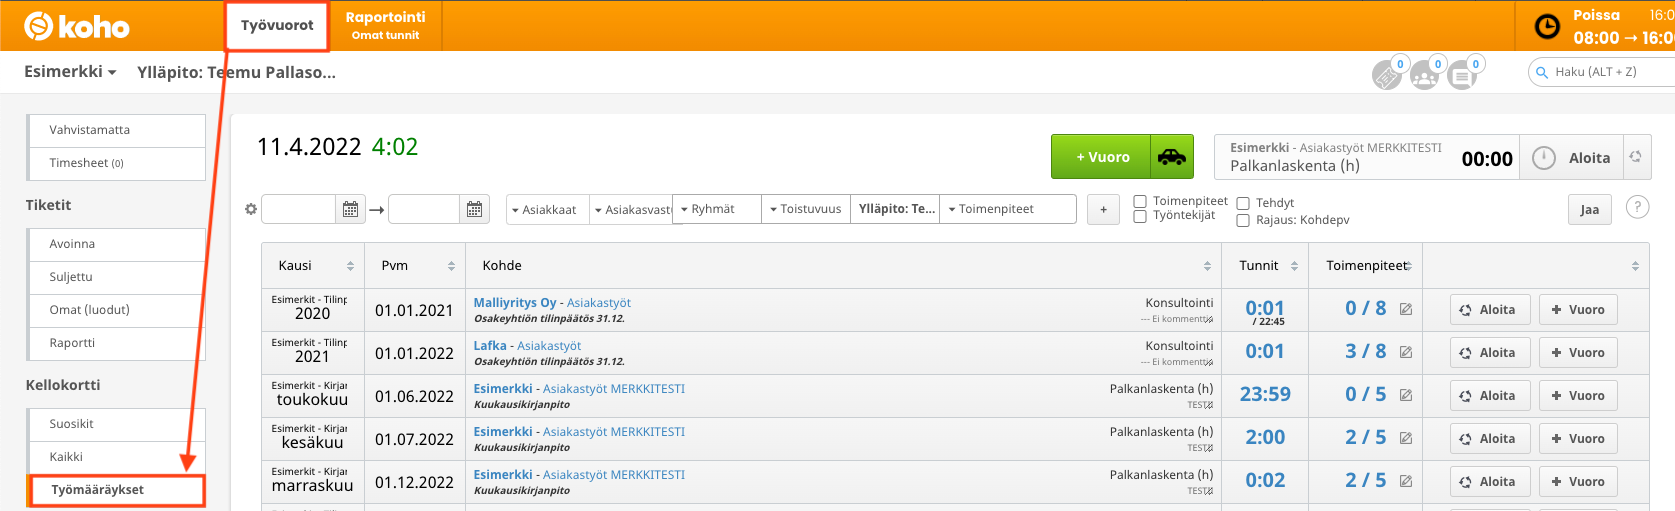Click Aloita in the Malliyritys Oy row
This screenshot has width=1675, height=511.
click(x=1488, y=310)
